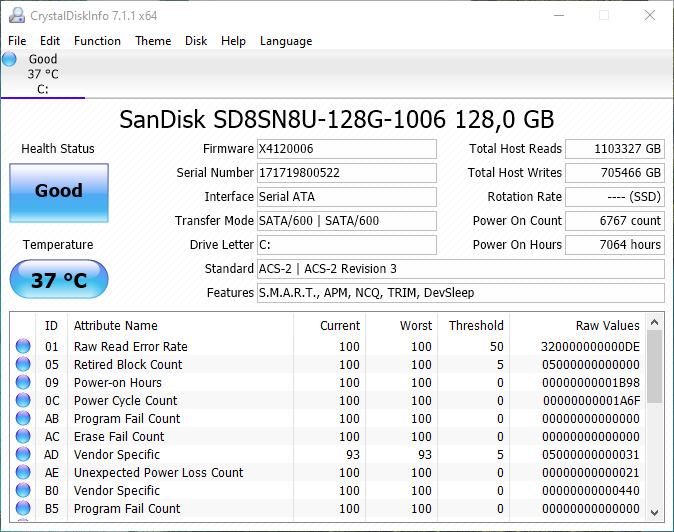Click the CrystalDiskInfo app icon in title bar
Image resolution: width=674 pixels, height=532 pixels.
click(15, 15)
